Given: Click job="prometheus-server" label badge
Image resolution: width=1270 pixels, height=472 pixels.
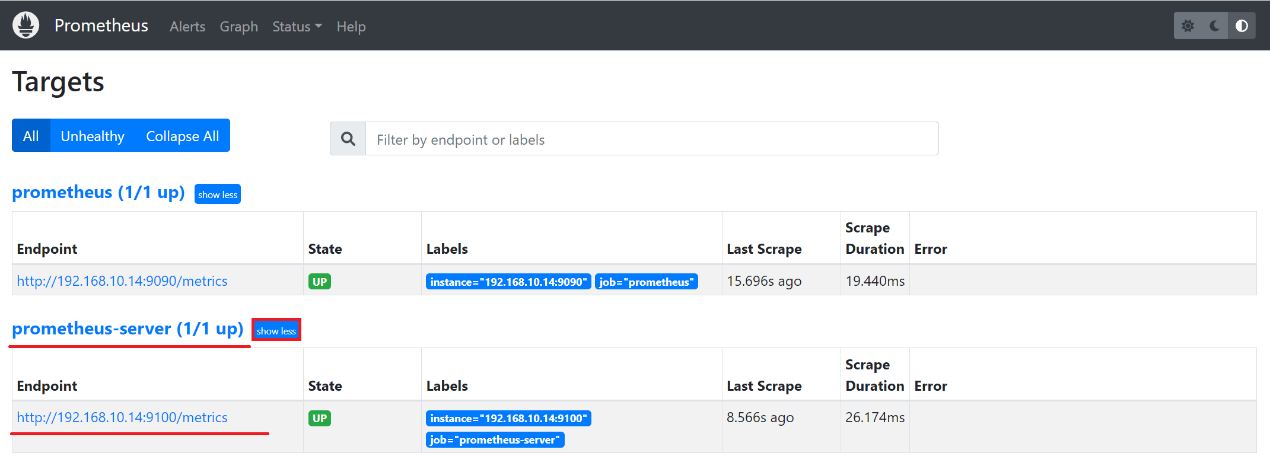Looking at the screenshot, I should (x=495, y=439).
